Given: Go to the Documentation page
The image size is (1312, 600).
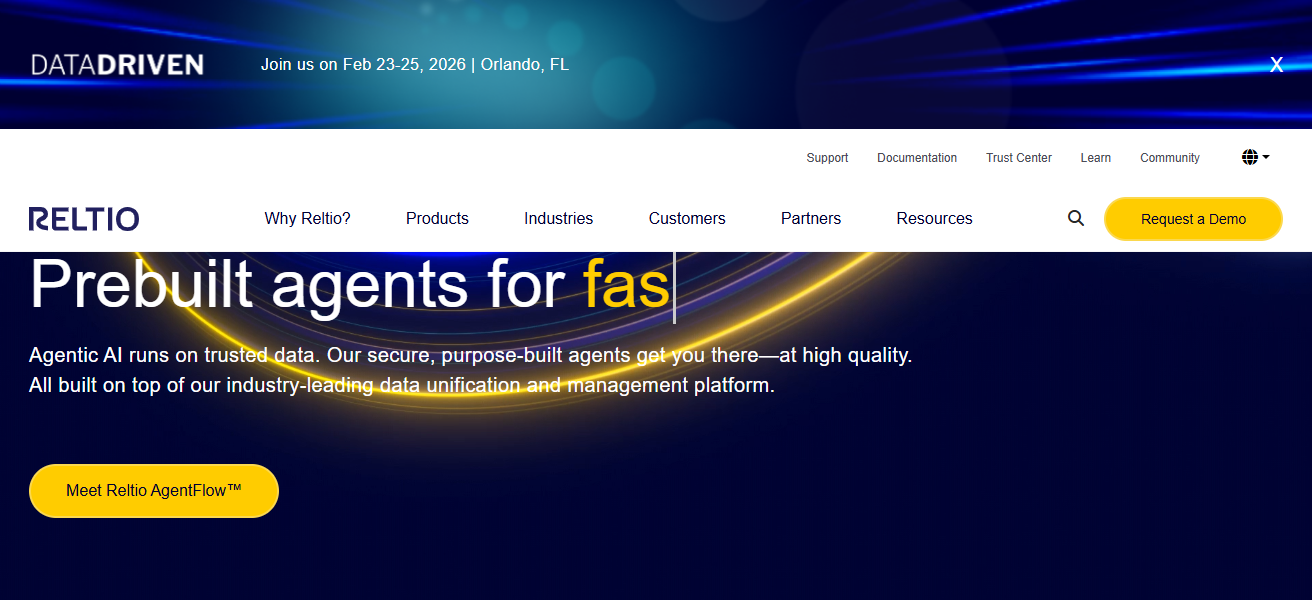Looking at the screenshot, I should click(x=916, y=158).
